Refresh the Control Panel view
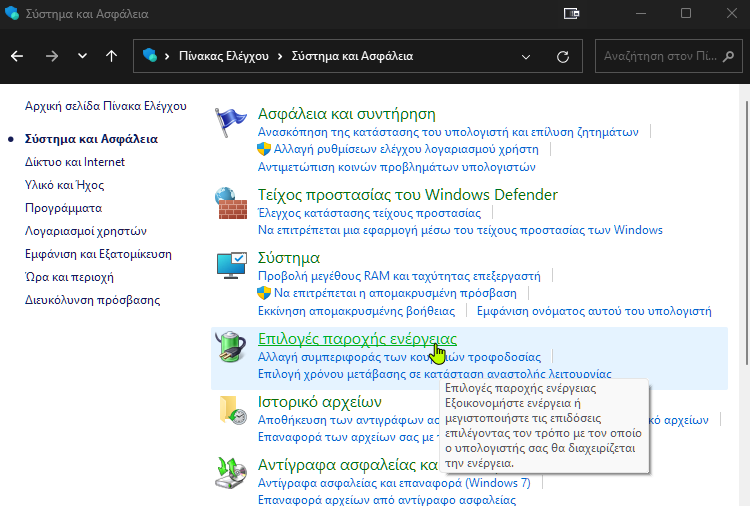 [x=563, y=57]
